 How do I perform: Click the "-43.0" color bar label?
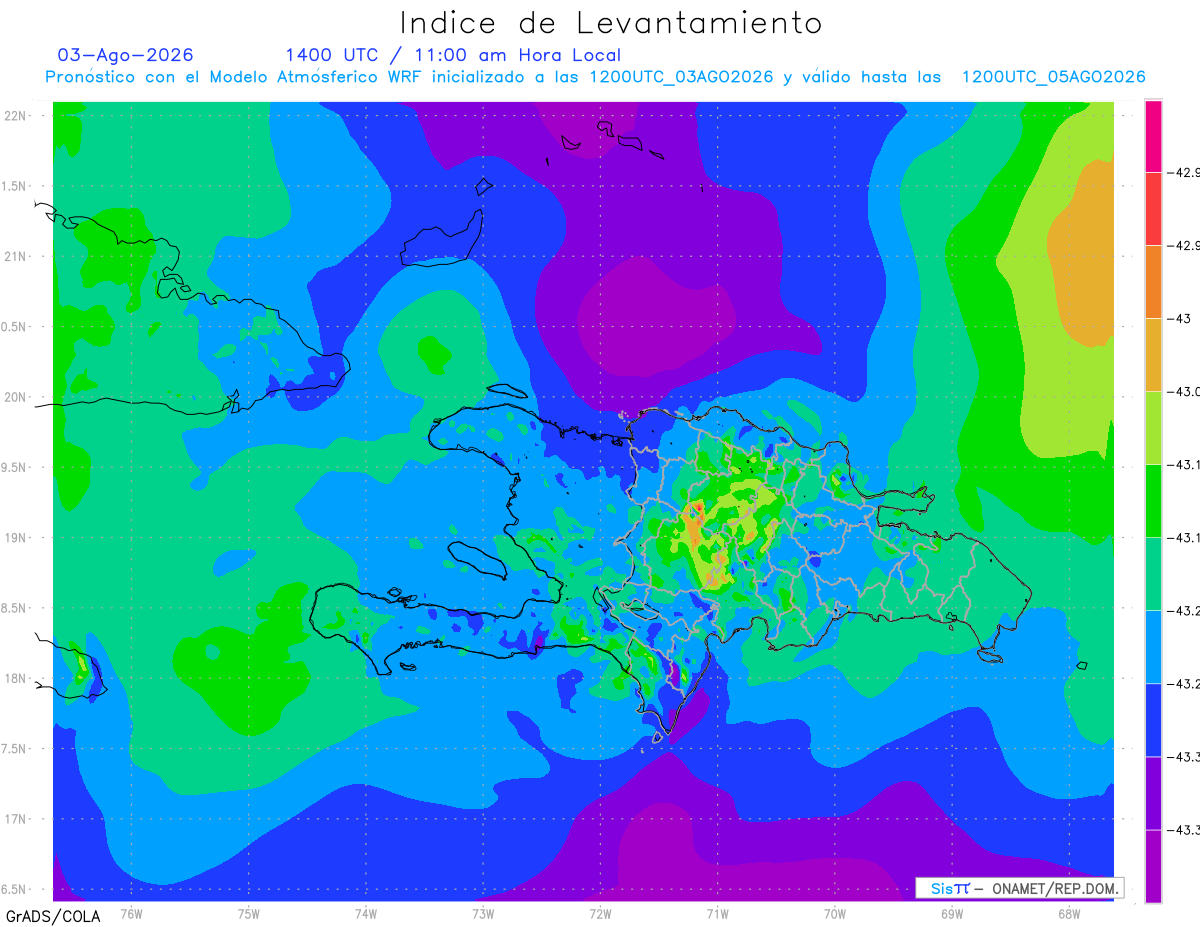(x=1186, y=391)
